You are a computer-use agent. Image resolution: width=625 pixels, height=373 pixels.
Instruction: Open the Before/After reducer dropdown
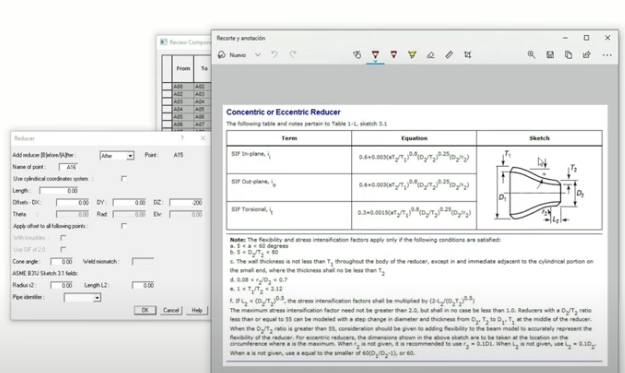click(x=117, y=155)
